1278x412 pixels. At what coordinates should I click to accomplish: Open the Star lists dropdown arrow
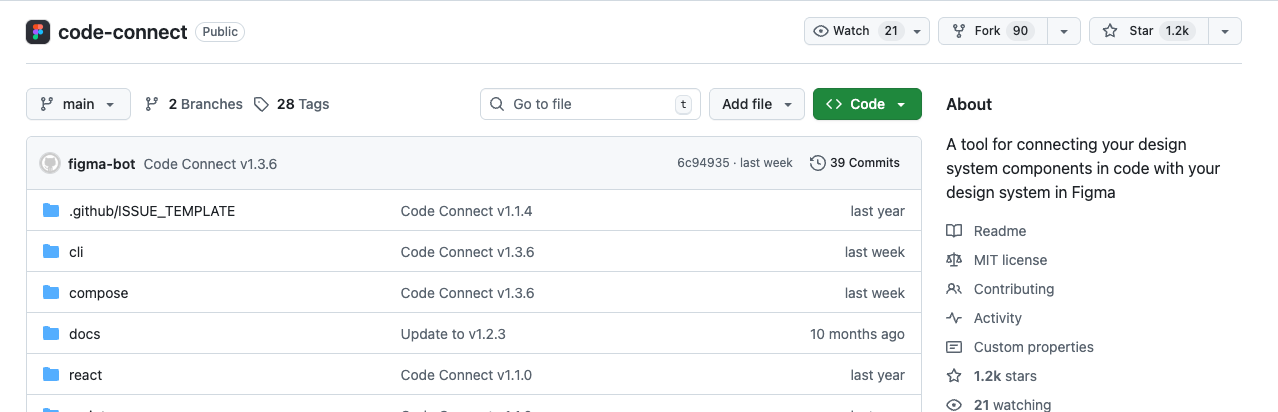(x=1224, y=31)
